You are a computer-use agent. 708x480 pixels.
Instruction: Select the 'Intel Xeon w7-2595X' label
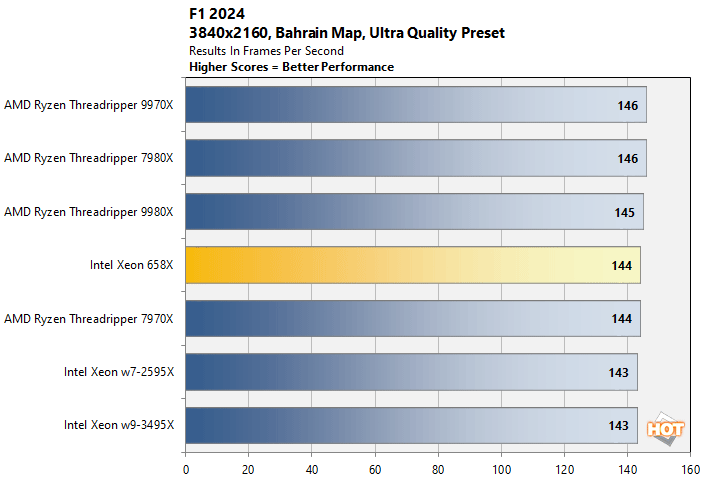119,372
